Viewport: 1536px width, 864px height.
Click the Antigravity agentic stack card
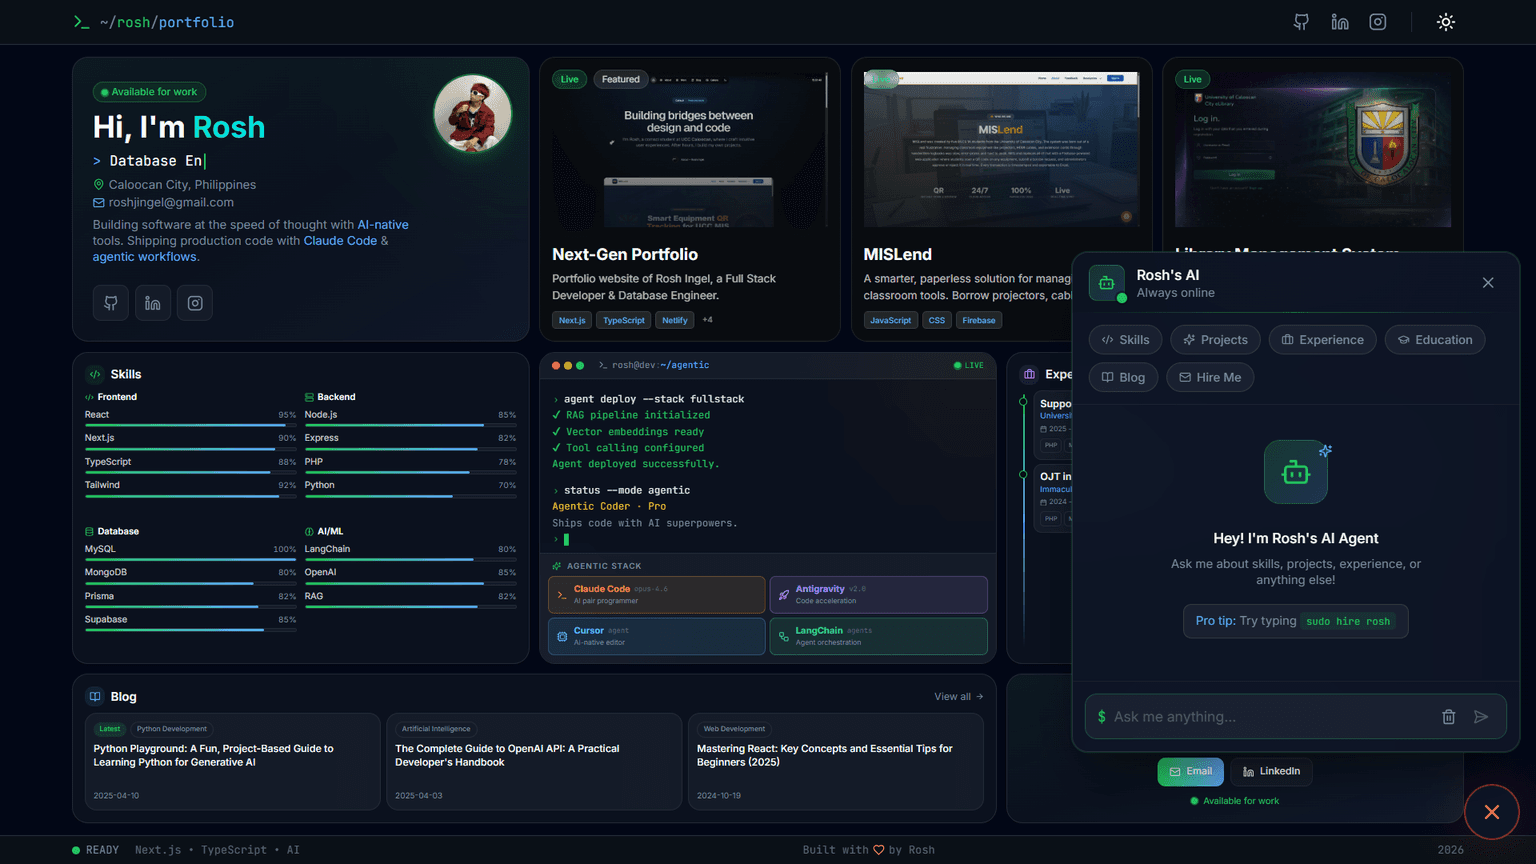click(x=879, y=595)
